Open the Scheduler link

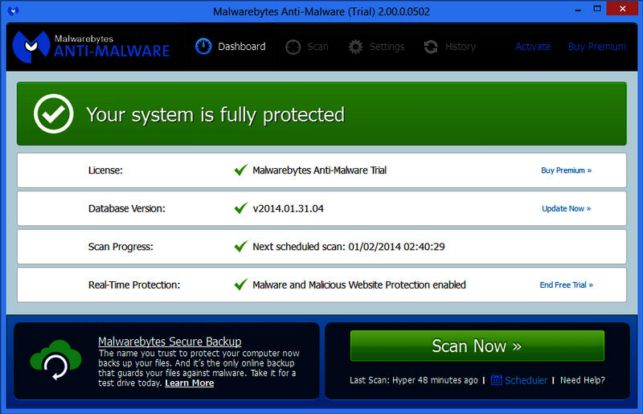click(x=526, y=380)
